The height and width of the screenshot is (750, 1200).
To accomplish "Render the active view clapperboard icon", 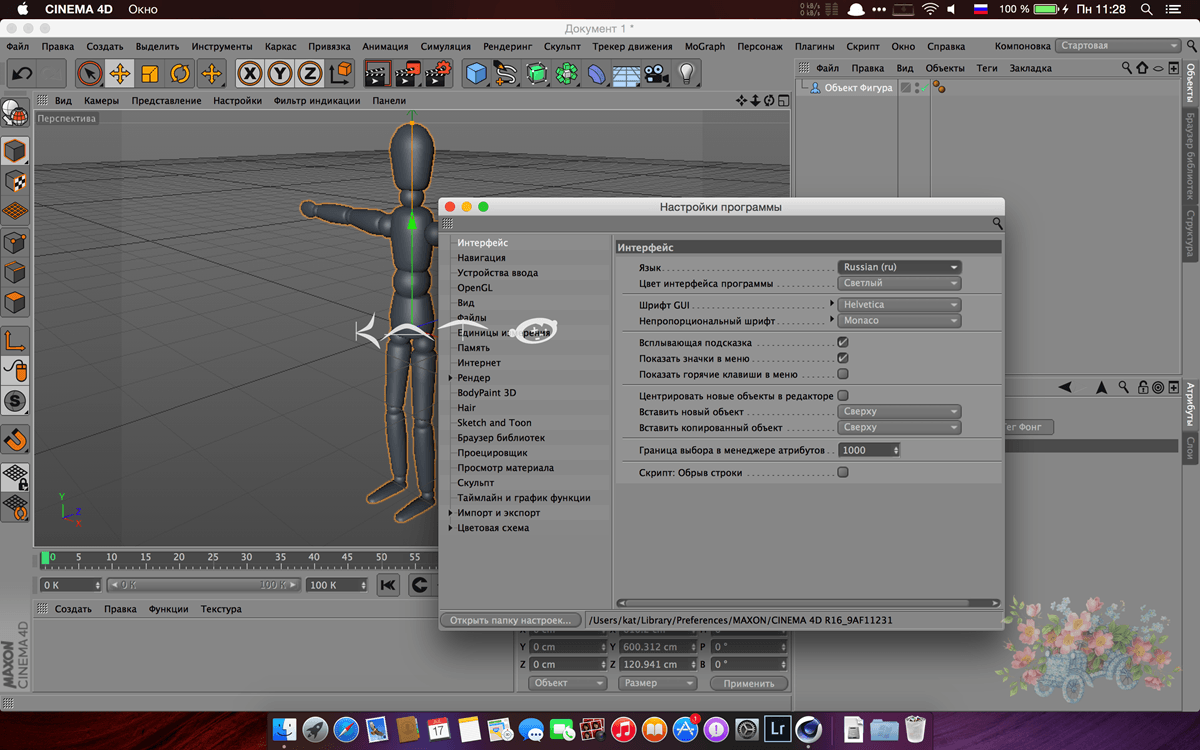I will click(x=377, y=74).
